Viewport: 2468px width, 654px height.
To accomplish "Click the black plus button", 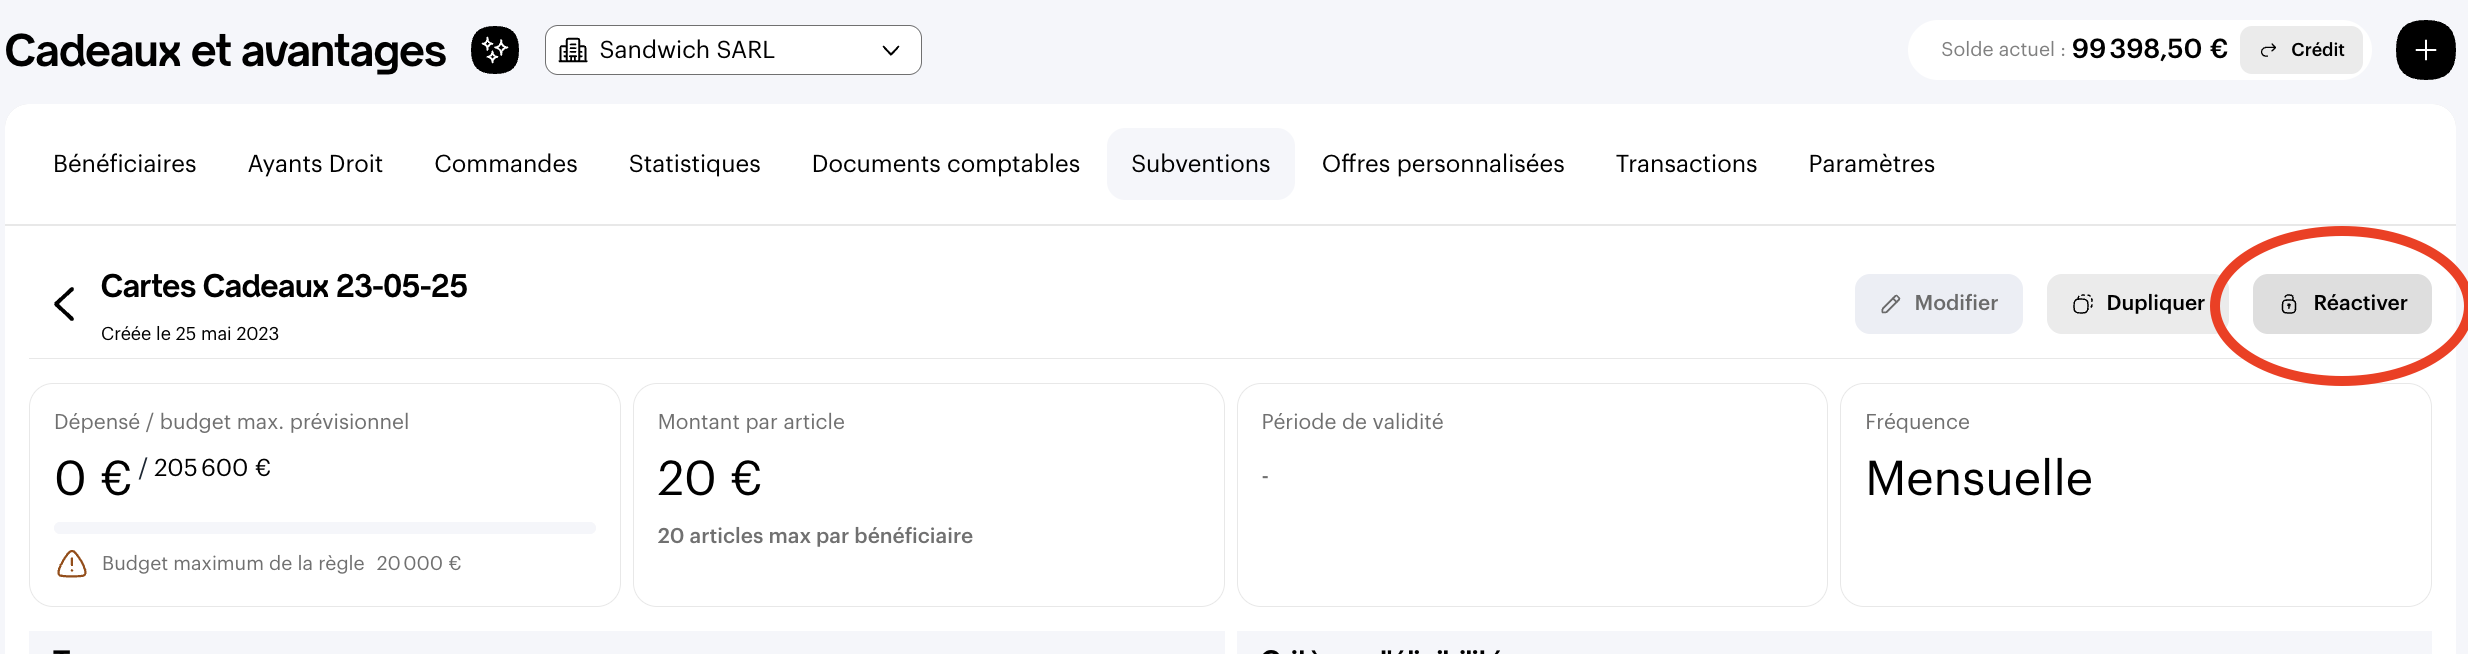I will (2425, 50).
